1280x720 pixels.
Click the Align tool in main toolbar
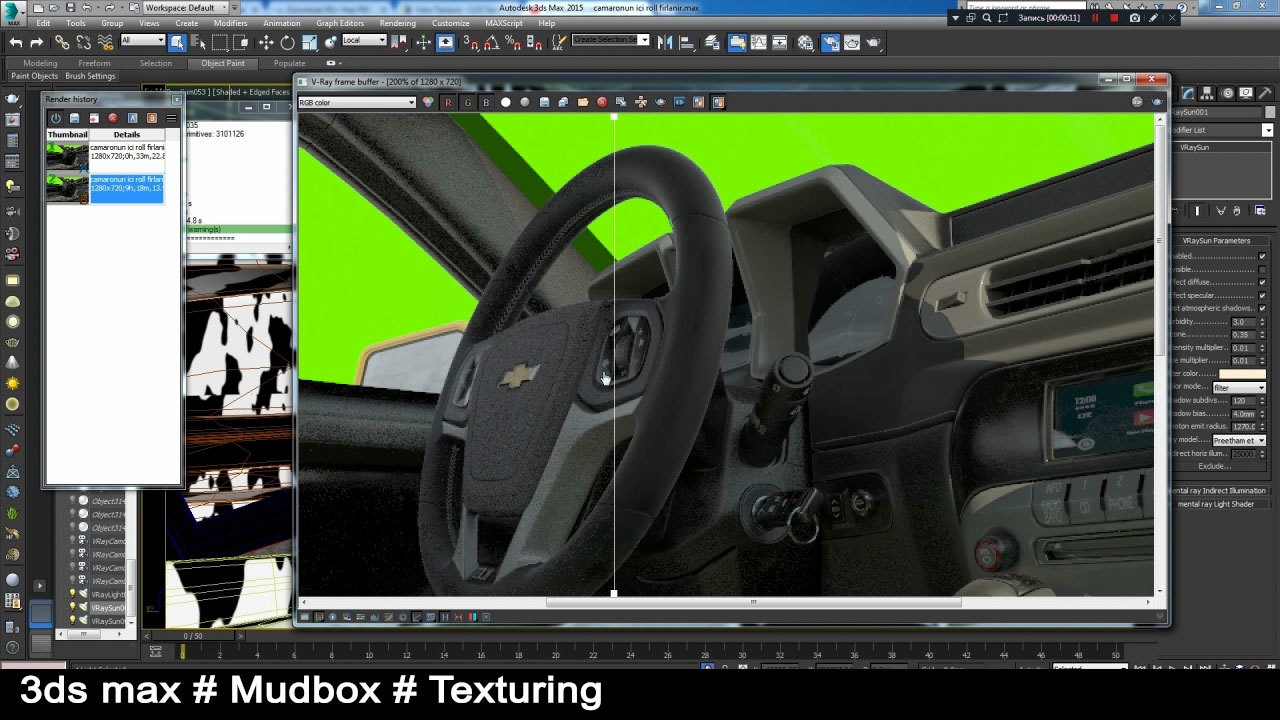coord(688,42)
